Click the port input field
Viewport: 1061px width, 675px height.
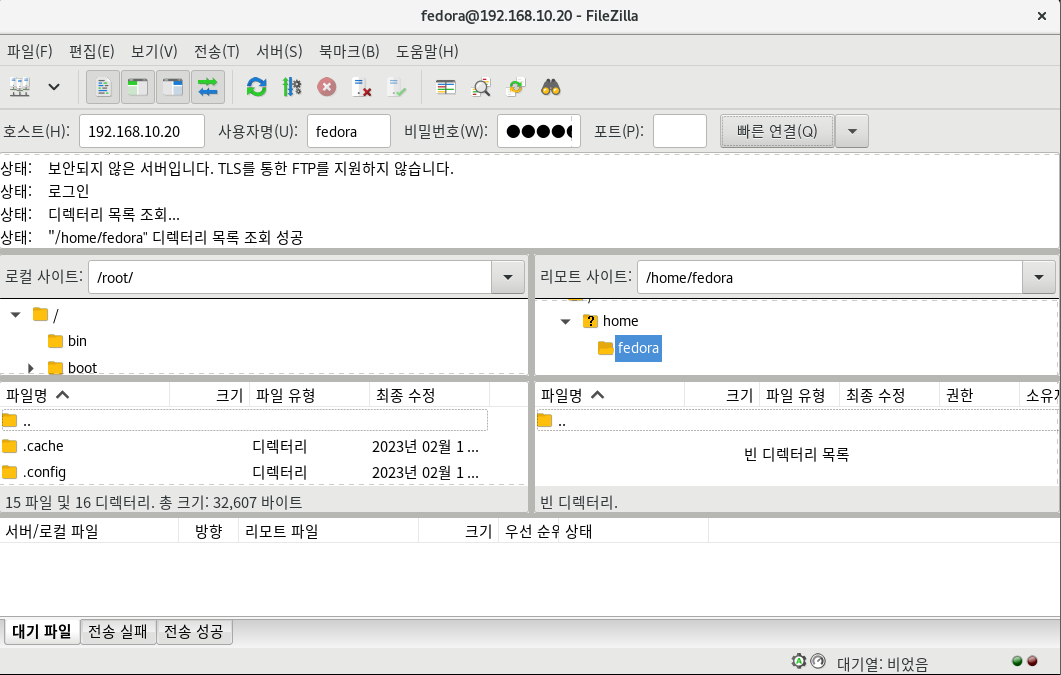pyautogui.click(x=680, y=131)
